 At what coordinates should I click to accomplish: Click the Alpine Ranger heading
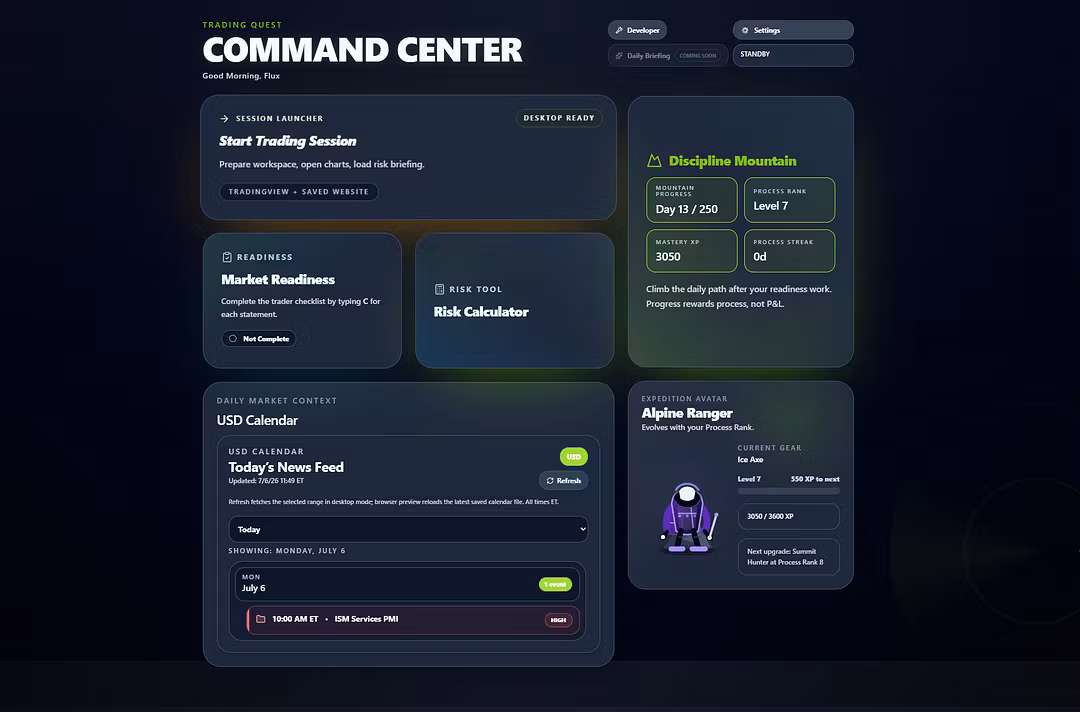pyautogui.click(x=687, y=413)
